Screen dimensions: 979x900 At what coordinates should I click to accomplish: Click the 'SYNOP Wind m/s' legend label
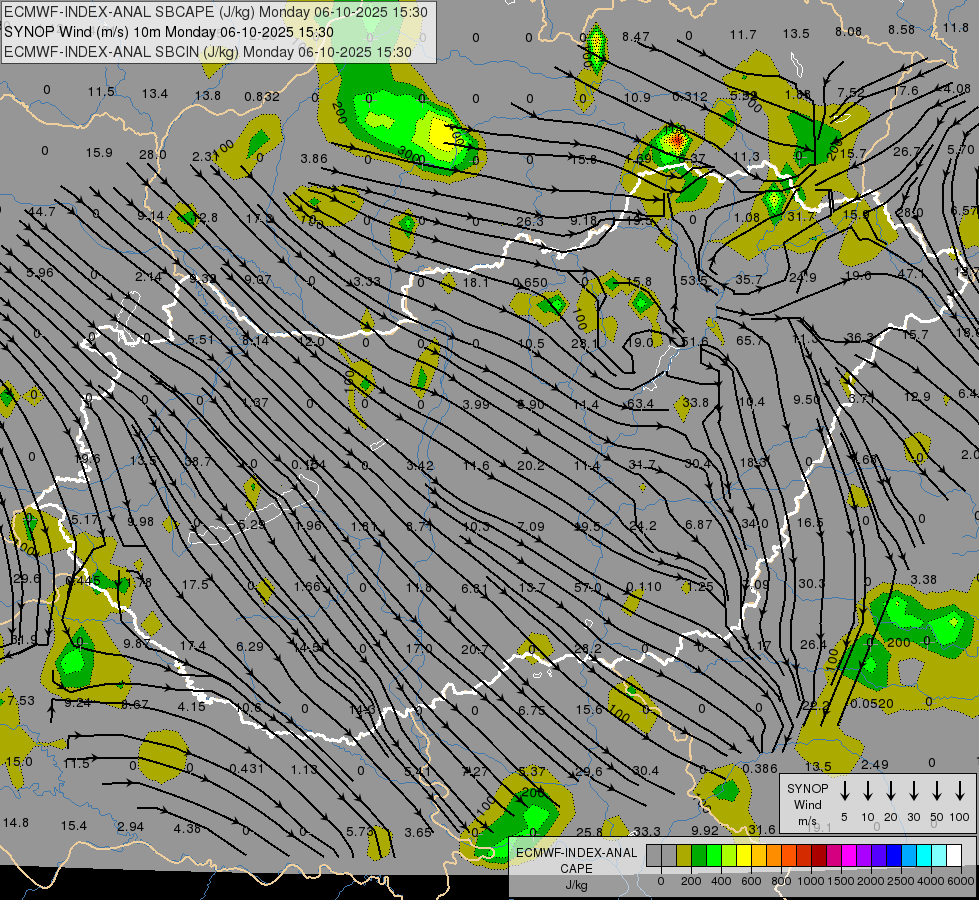click(807, 805)
